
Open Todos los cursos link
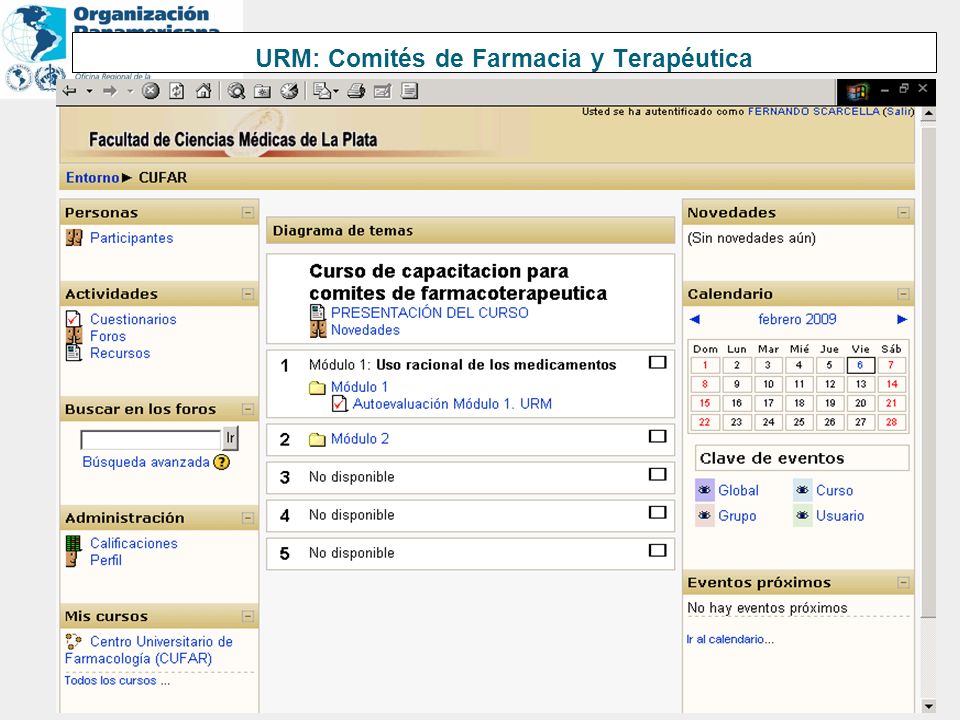pos(117,681)
